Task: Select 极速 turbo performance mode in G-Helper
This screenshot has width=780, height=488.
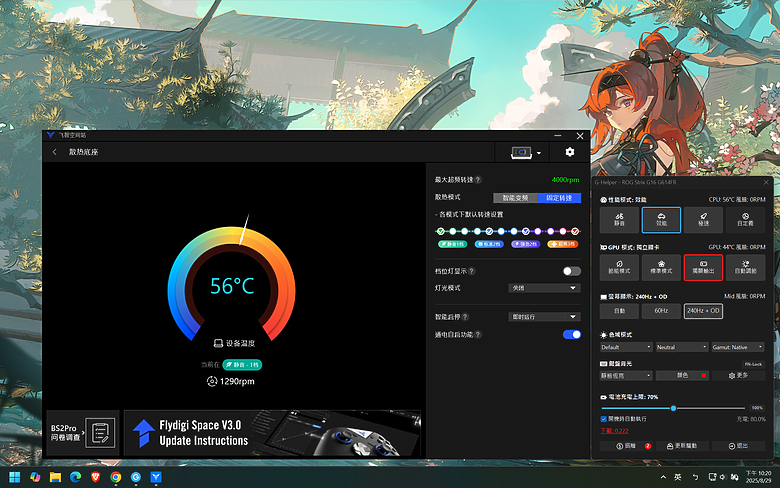Action: click(x=703, y=220)
